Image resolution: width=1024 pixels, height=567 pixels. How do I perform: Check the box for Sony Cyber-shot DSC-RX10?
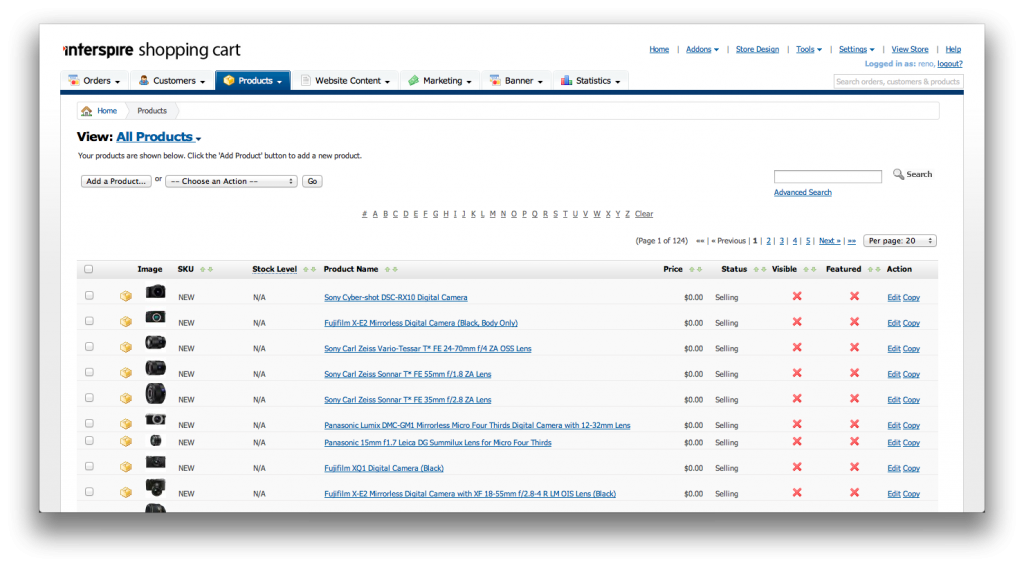pos(89,296)
